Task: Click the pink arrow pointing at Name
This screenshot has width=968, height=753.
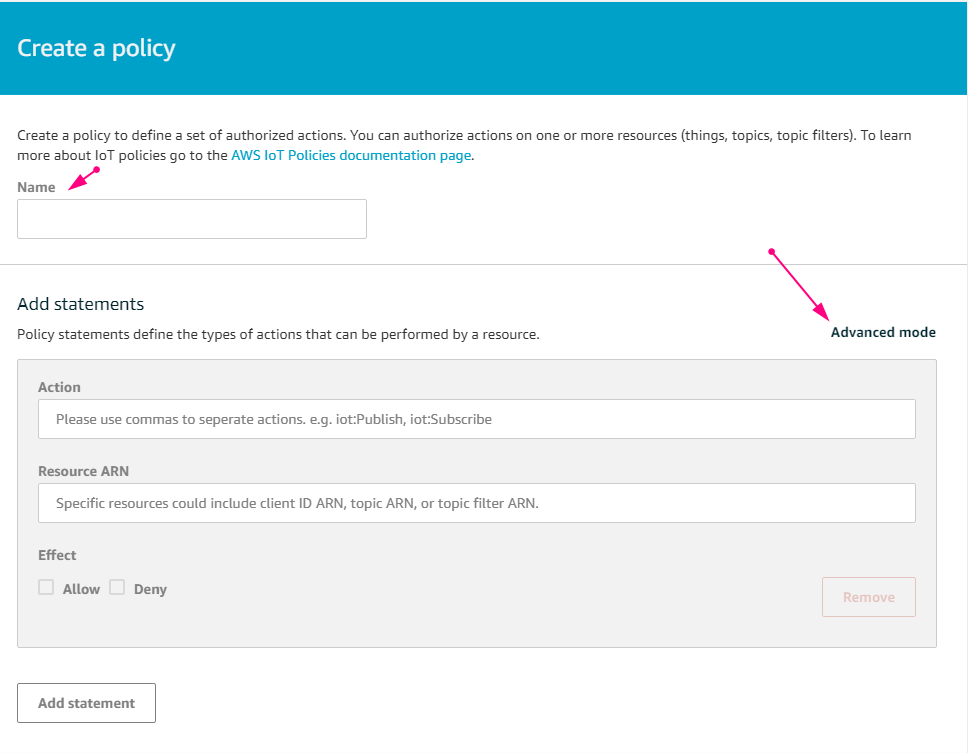Action: coord(84,178)
